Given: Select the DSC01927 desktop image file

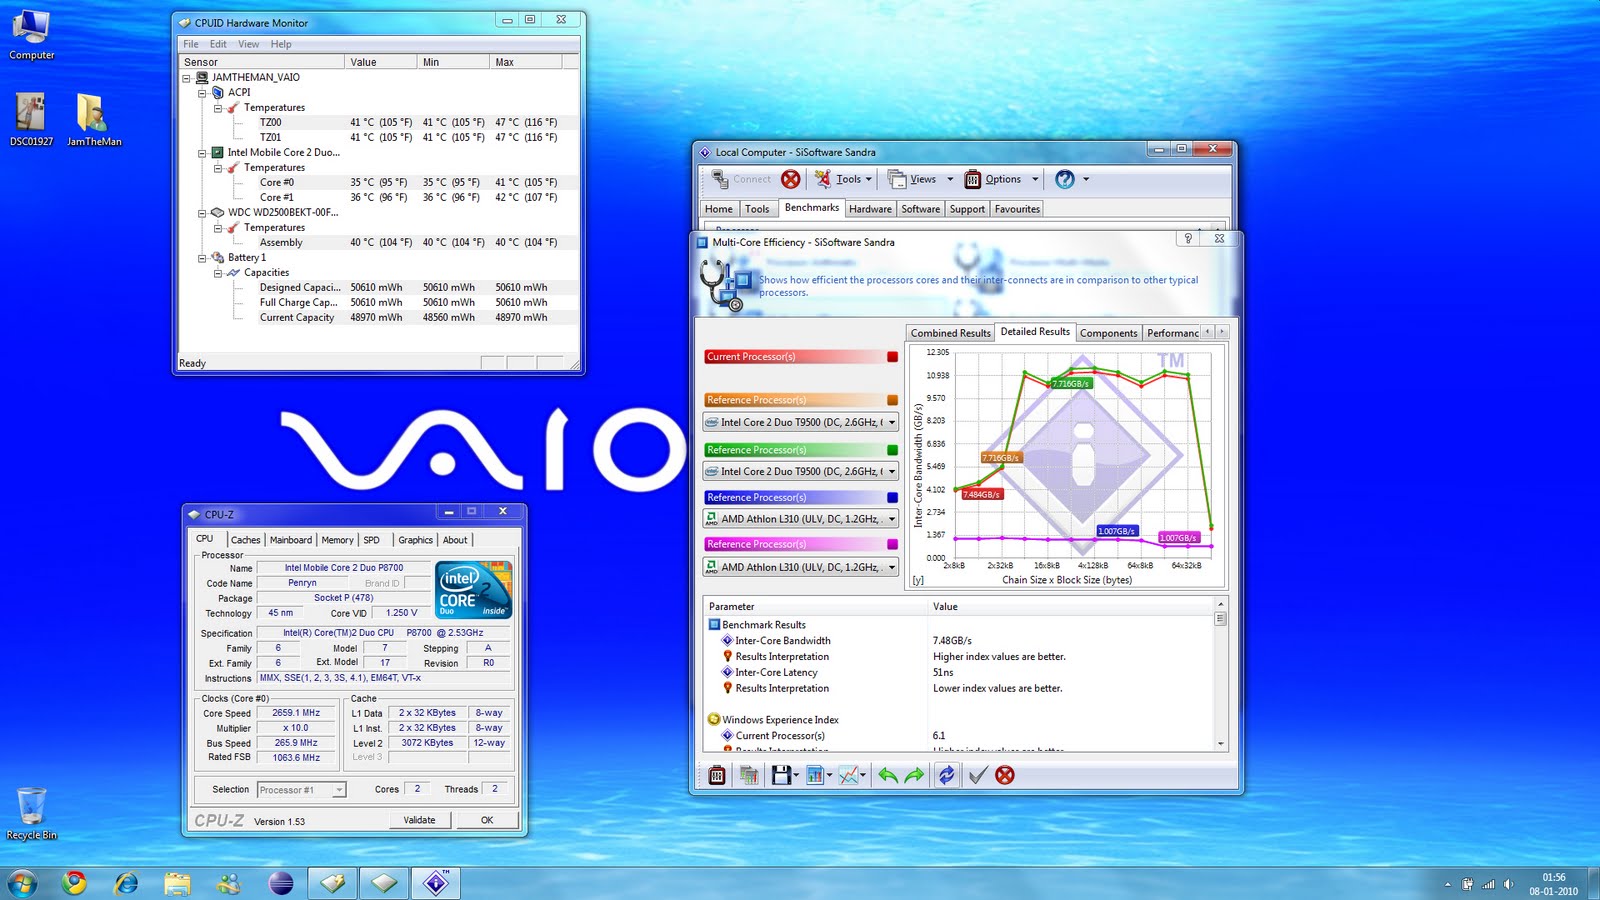Looking at the screenshot, I should (31, 120).
